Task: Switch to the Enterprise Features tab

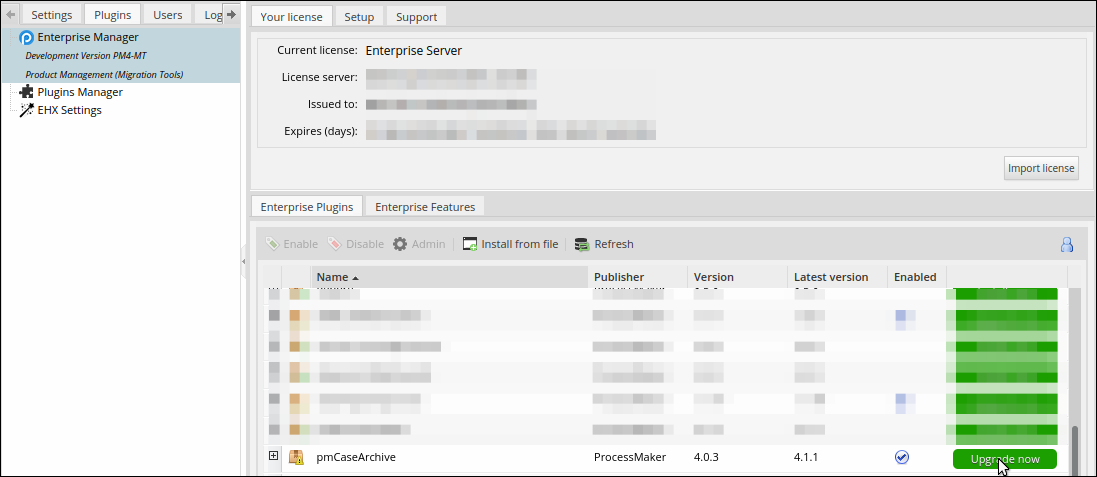Action: pos(425,207)
